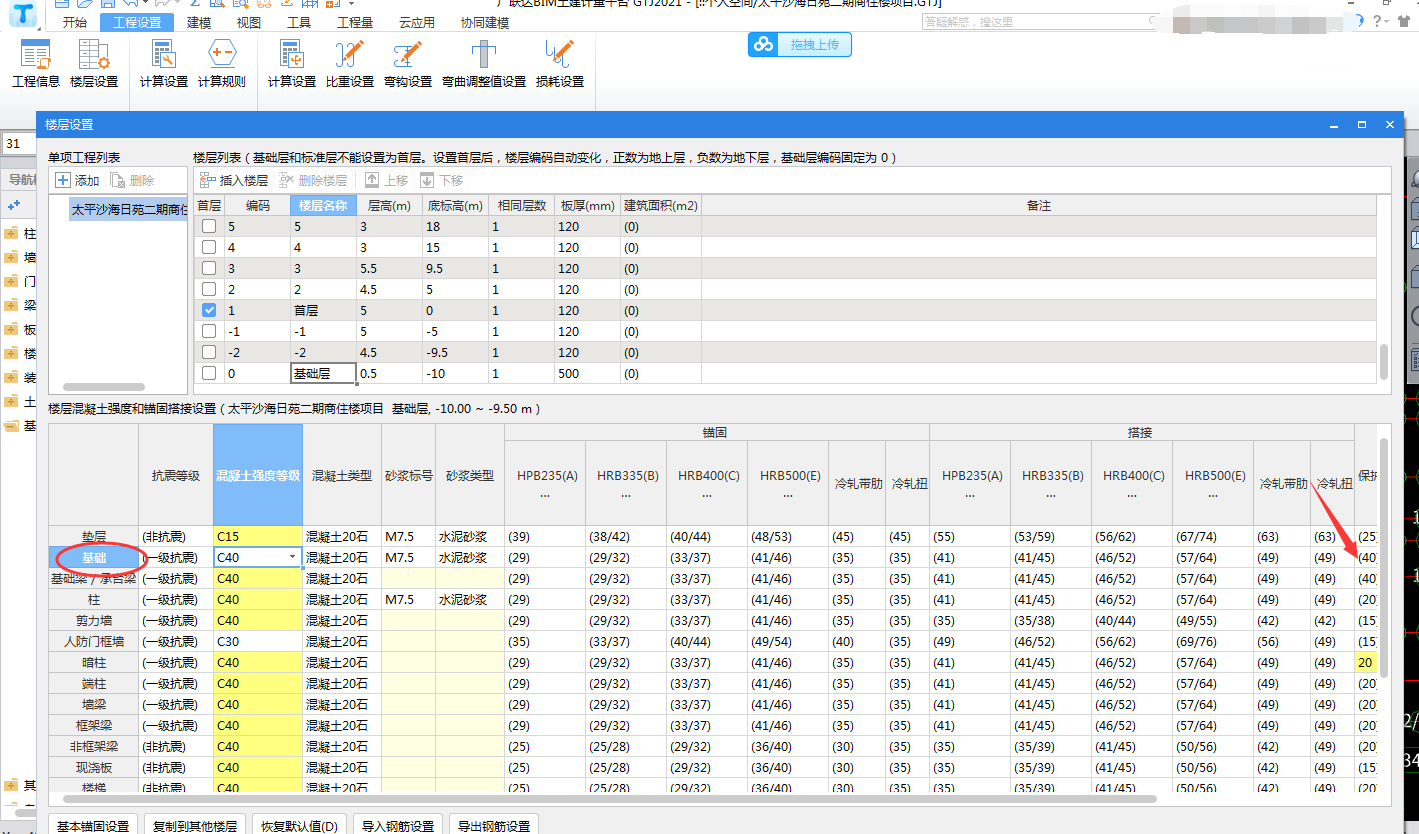Screen dimensions: 1419x834
Task: Click (非抗震) seismic grade for 现浇板
Action: (175, 767)
